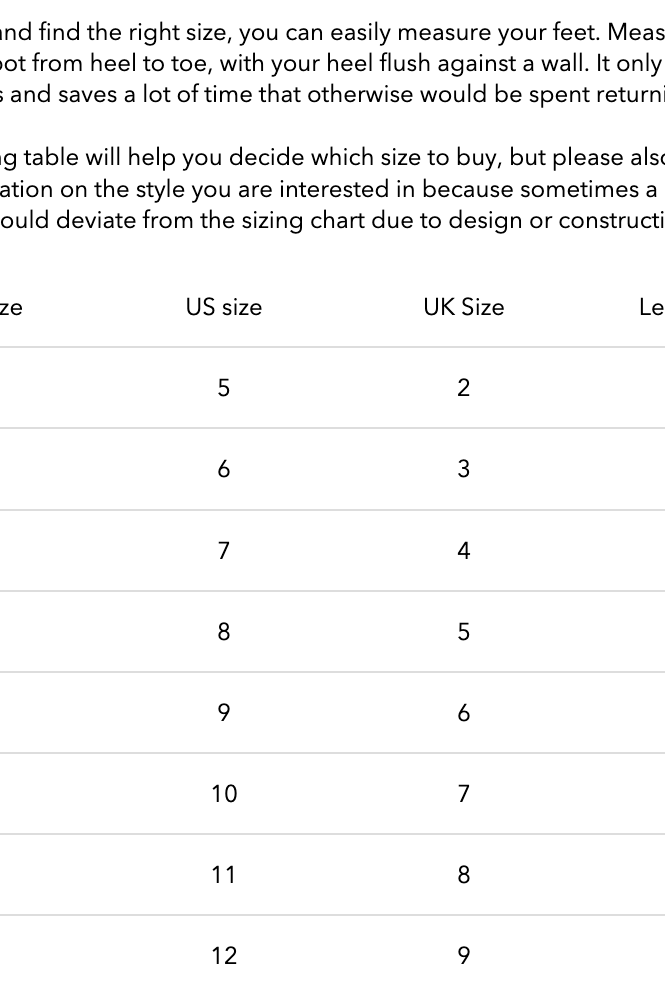The image size is (665, 998).
Task: Click UK size 8 cell
Action: click(x=463, y=875)
